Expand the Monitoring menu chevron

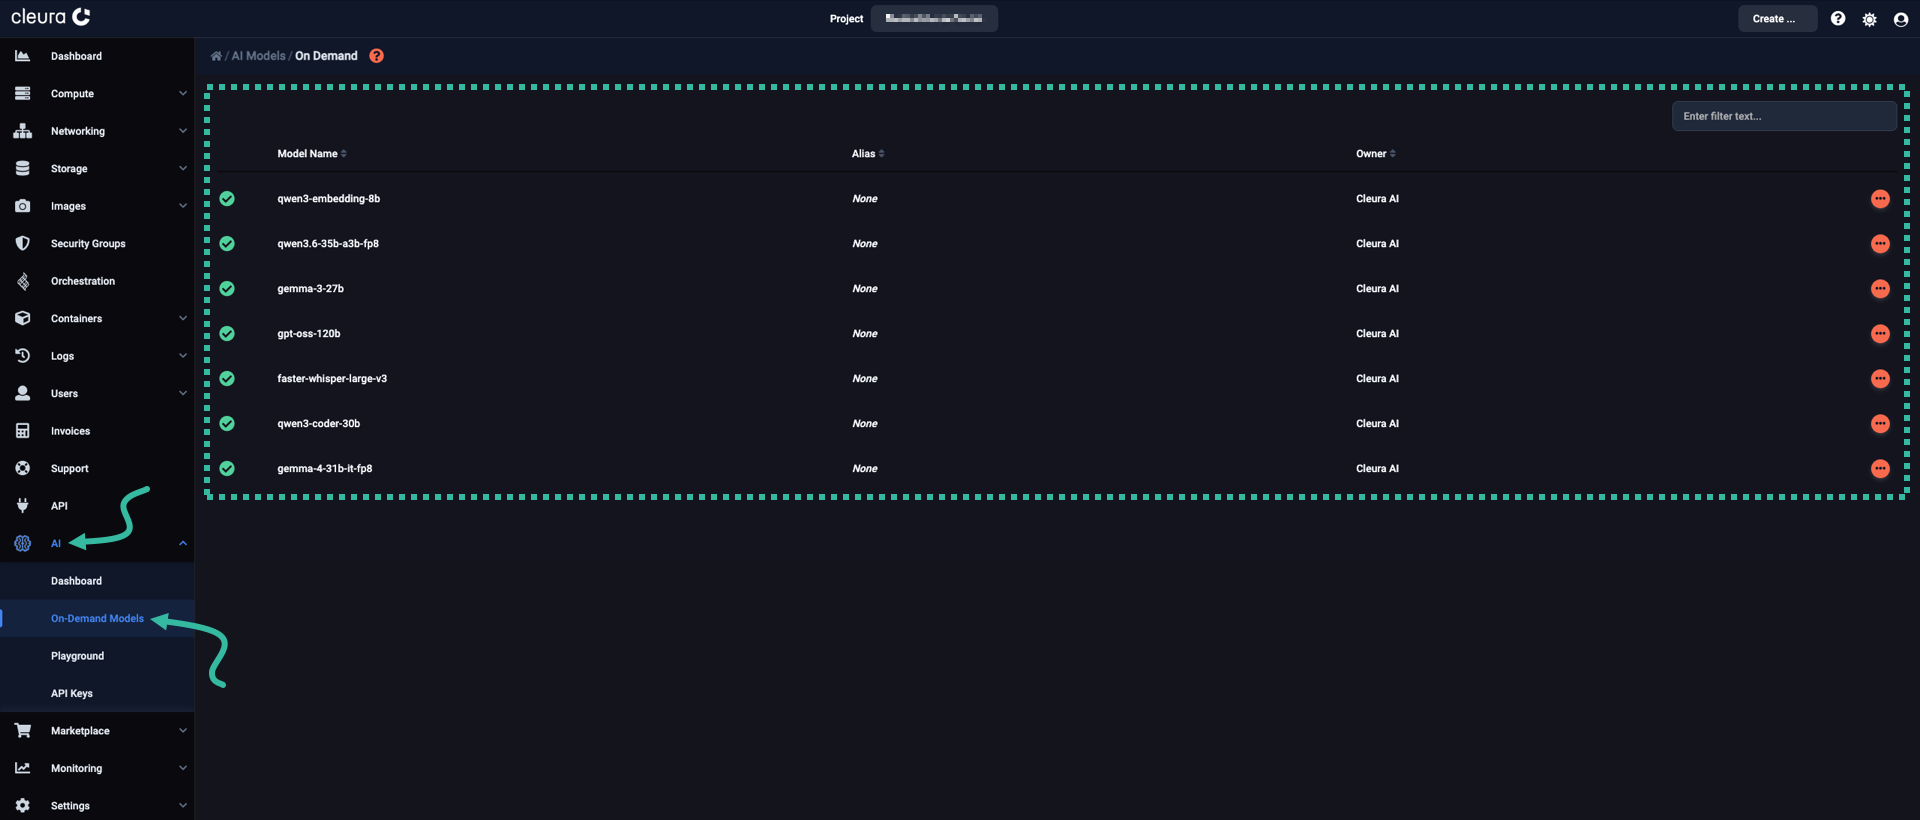pos(183,768)
